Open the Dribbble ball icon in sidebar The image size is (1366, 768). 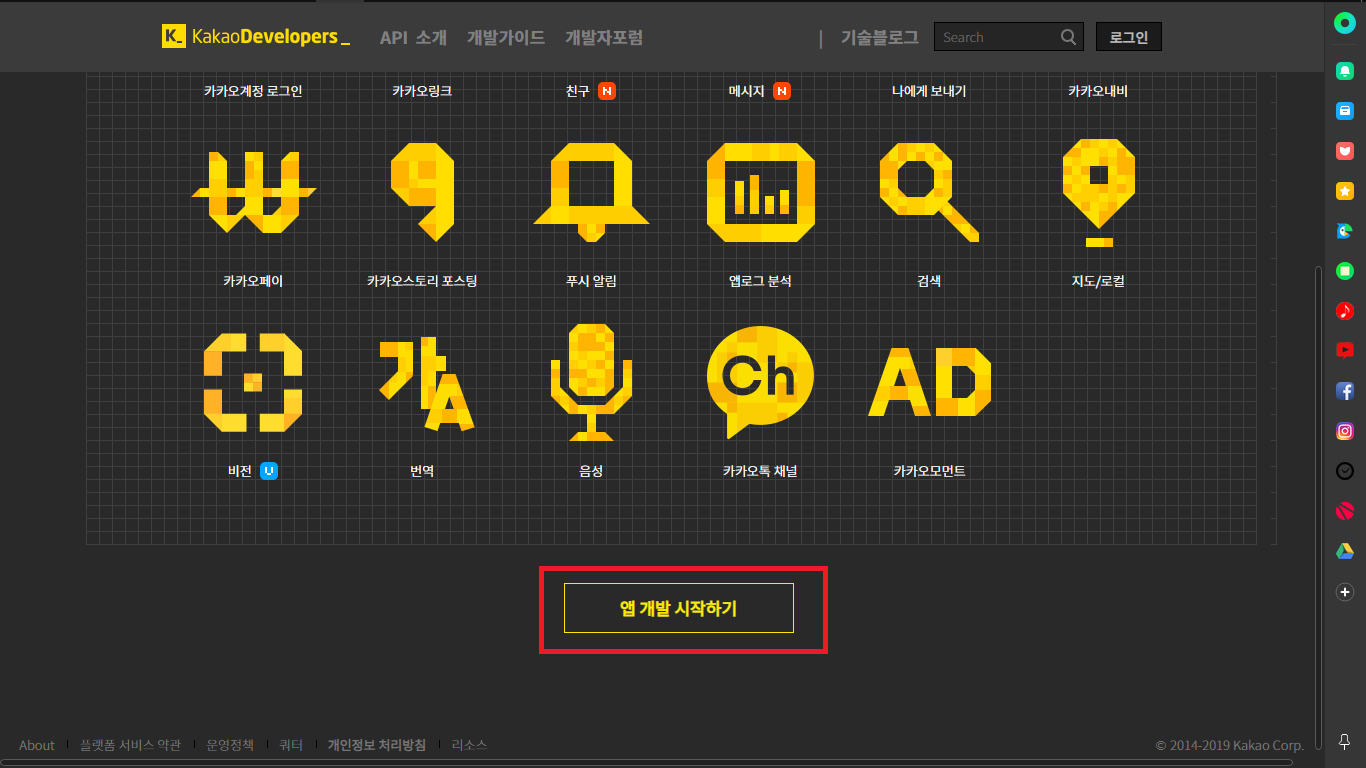pyautogui.click(x=1345, y=511)
